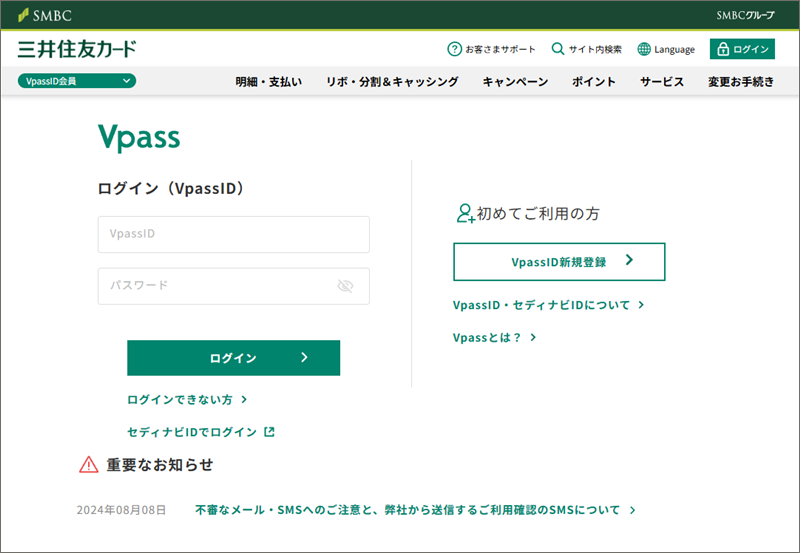Open the キャンペーン menu

pos(515,82)
